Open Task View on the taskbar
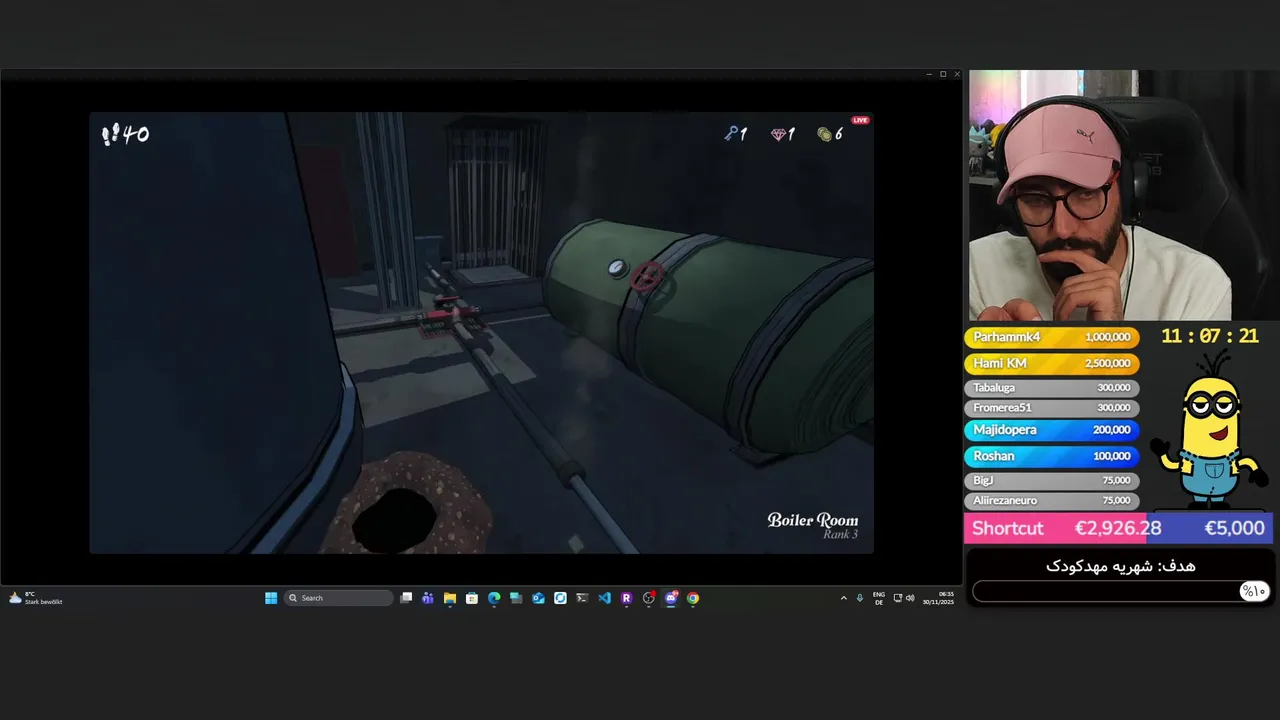The image size is (1280, 720). (406, 598)
